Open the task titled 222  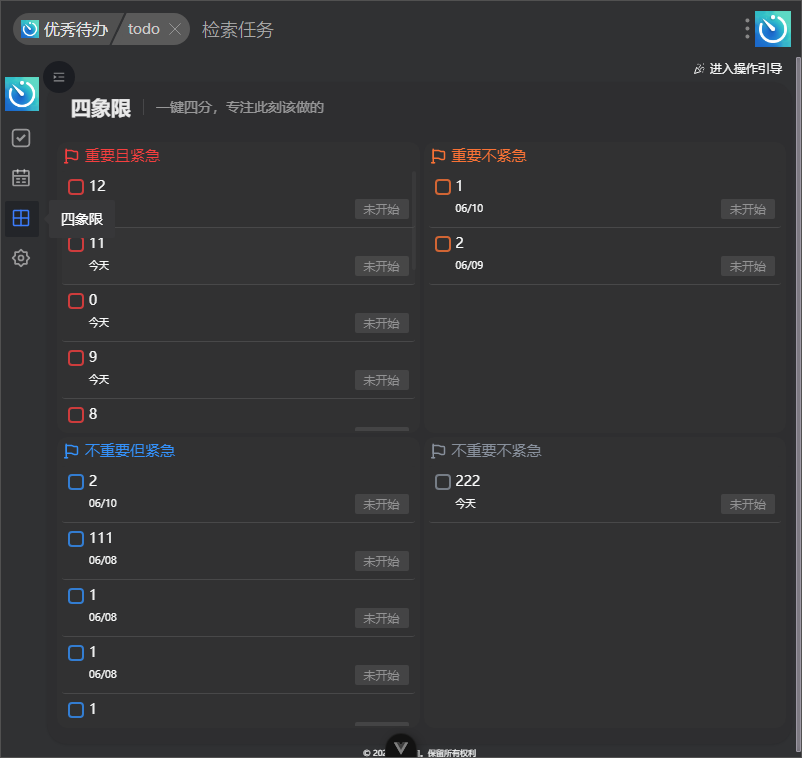(x=467, y=481)
